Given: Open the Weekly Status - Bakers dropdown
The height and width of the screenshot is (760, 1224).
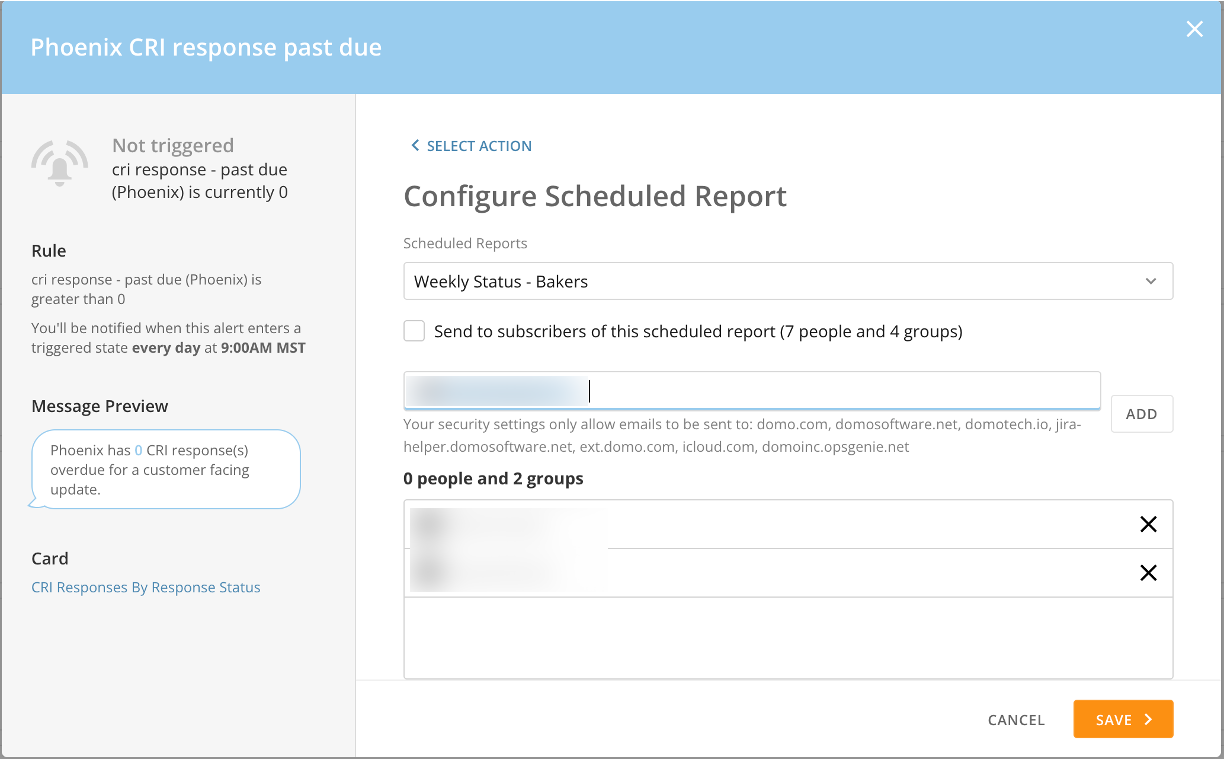Looking at the screenshot, I should 788,281.
